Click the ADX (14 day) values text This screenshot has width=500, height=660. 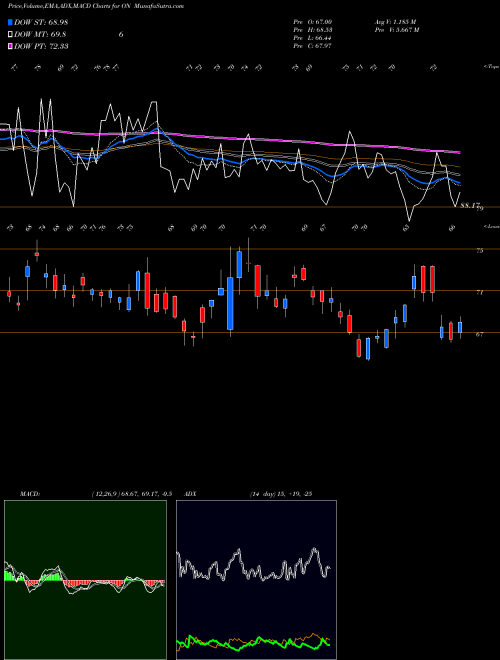click(281, 494)
